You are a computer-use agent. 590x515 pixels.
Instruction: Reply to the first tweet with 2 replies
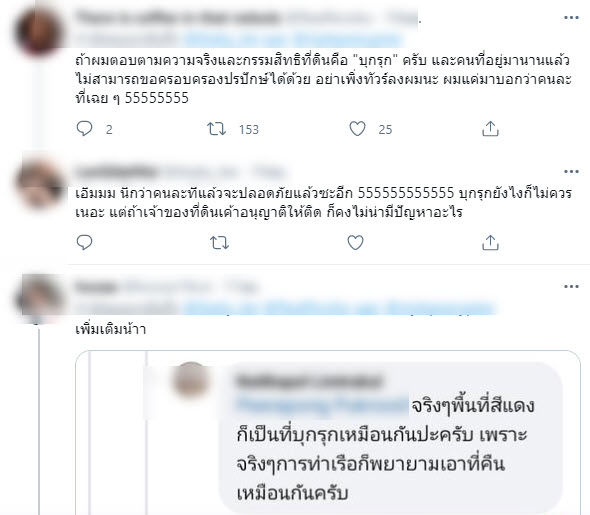84,129
